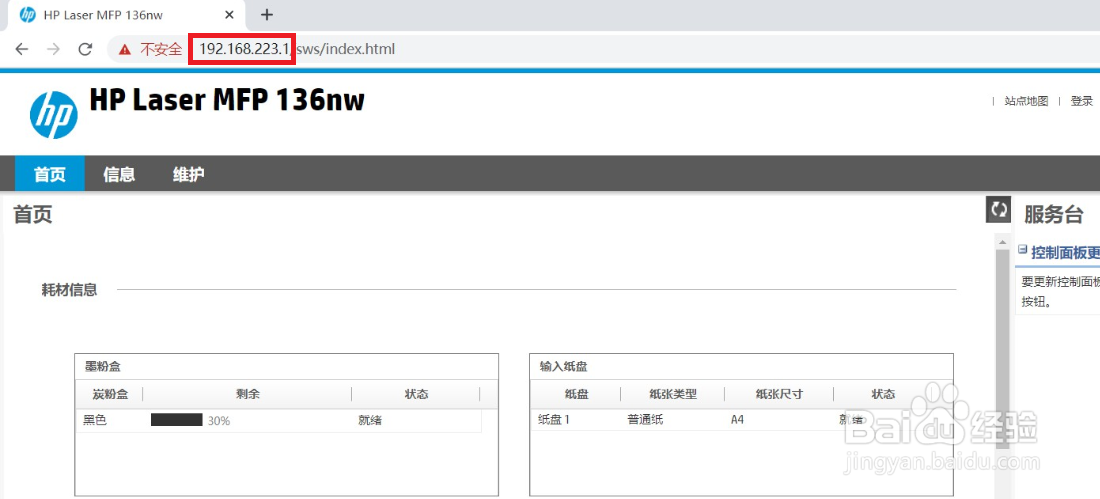Click the 纸张类型 column header
Viewport: 1100px width, 499px height.
pyautogui.click(x=673, y=394)
